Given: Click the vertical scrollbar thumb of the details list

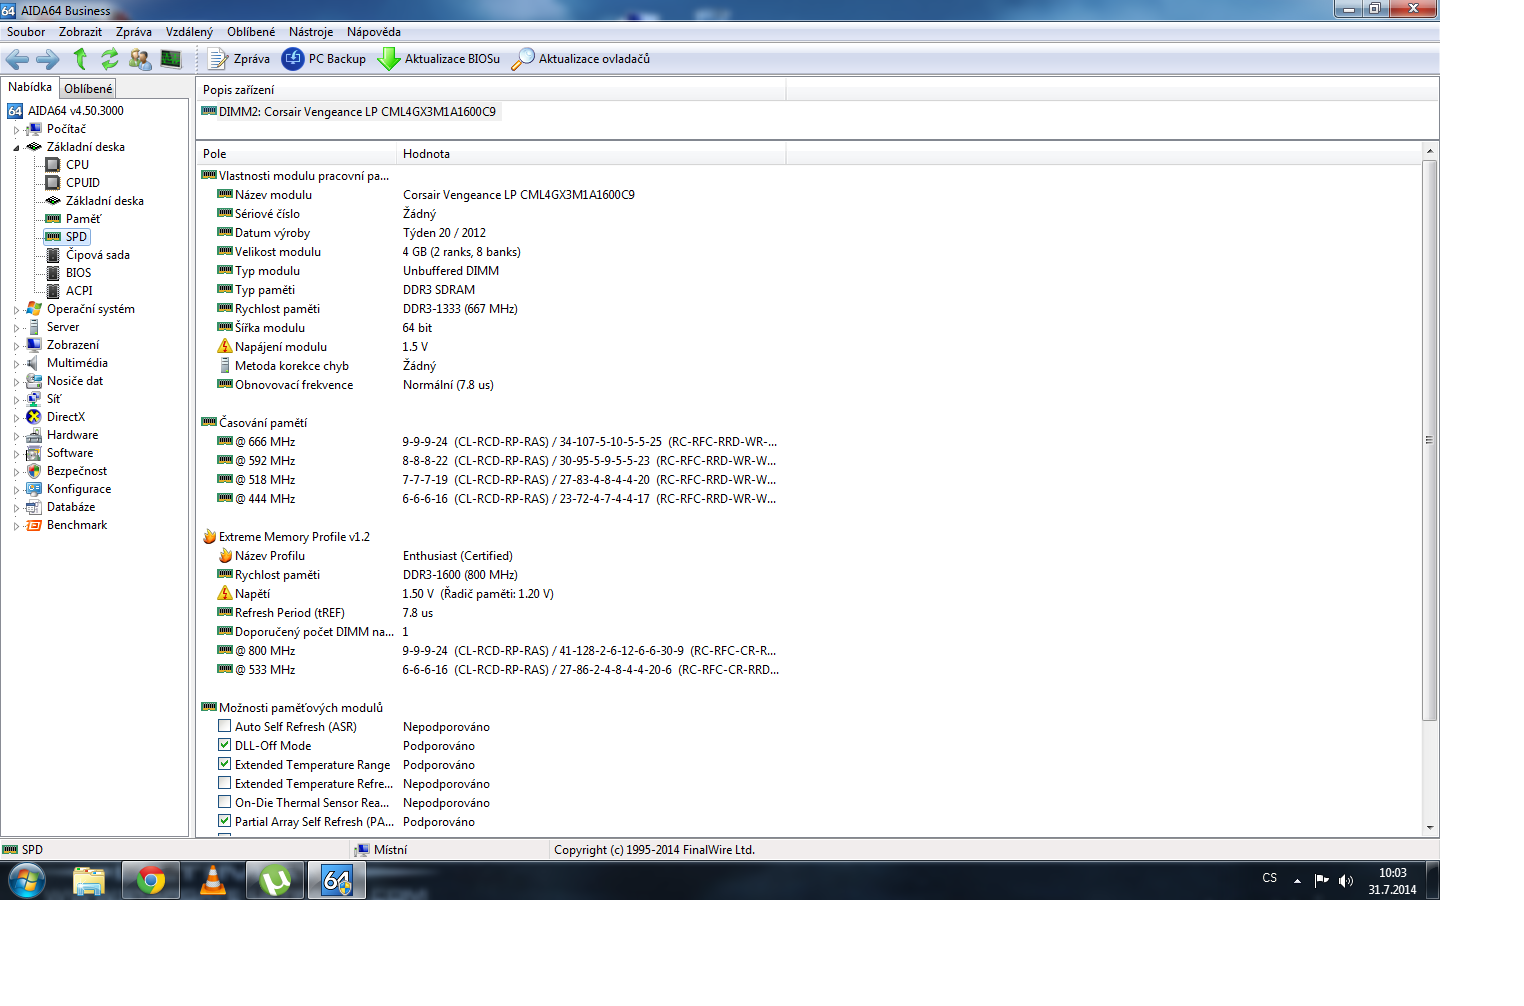Looking at the screenshot, I should [1430, 440].
